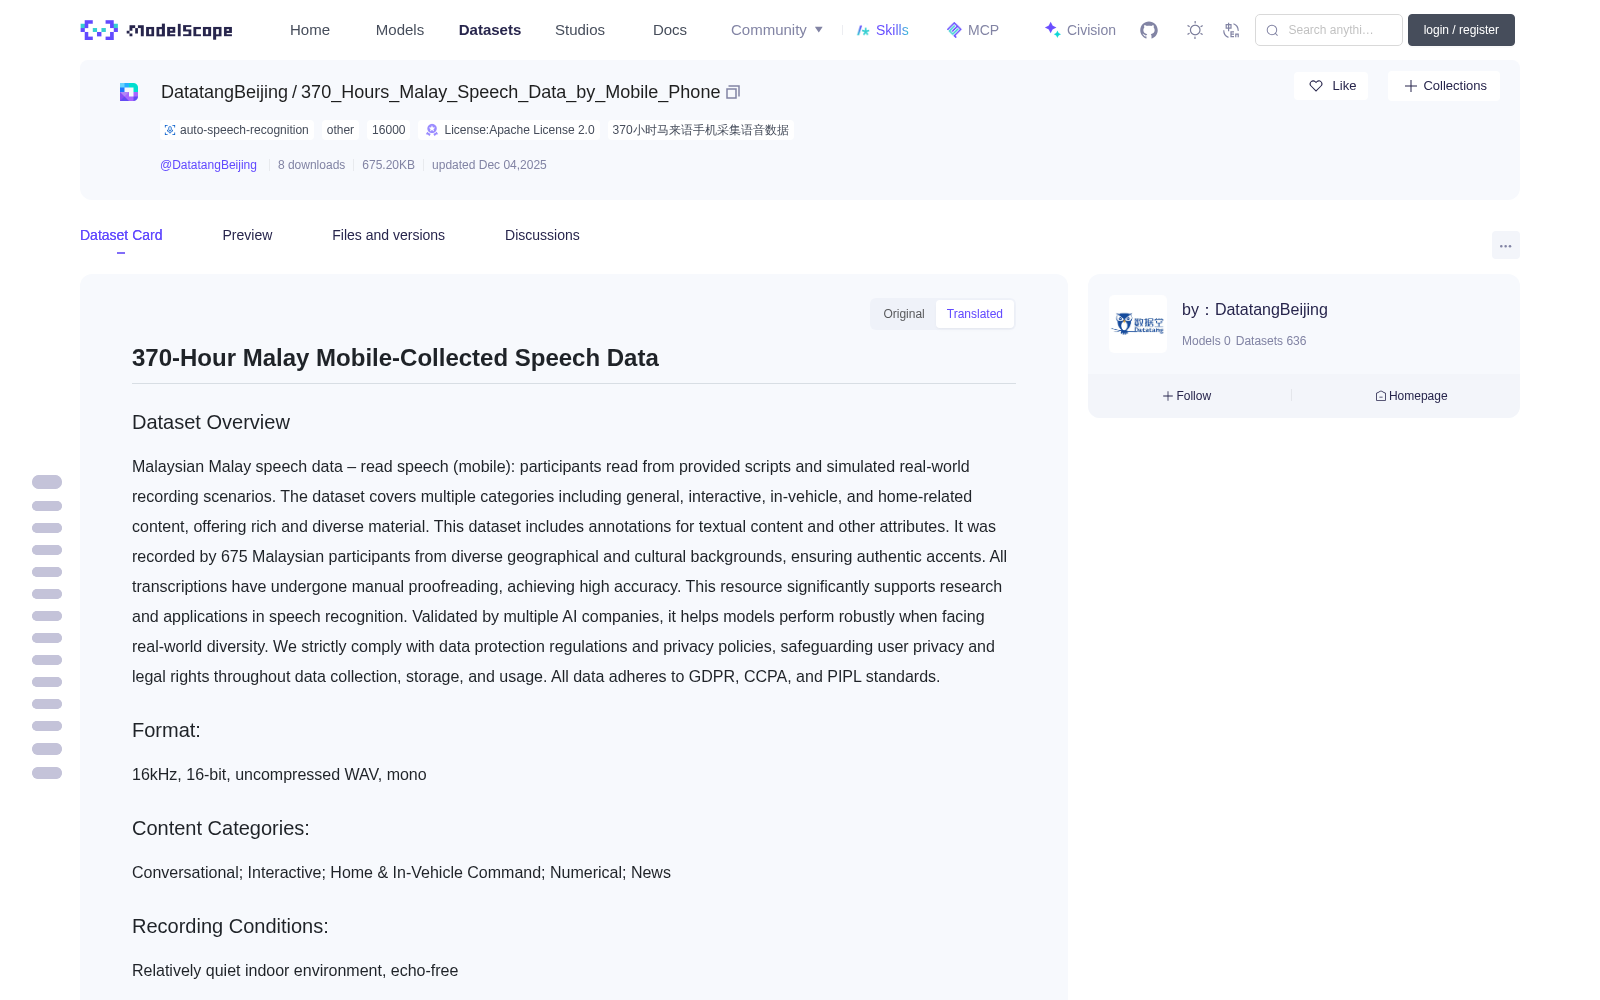Viewport: 1600px width, 1000px height.
Task: Click the 'Datasets 636' publisher stat
Action: [1271, 341]
